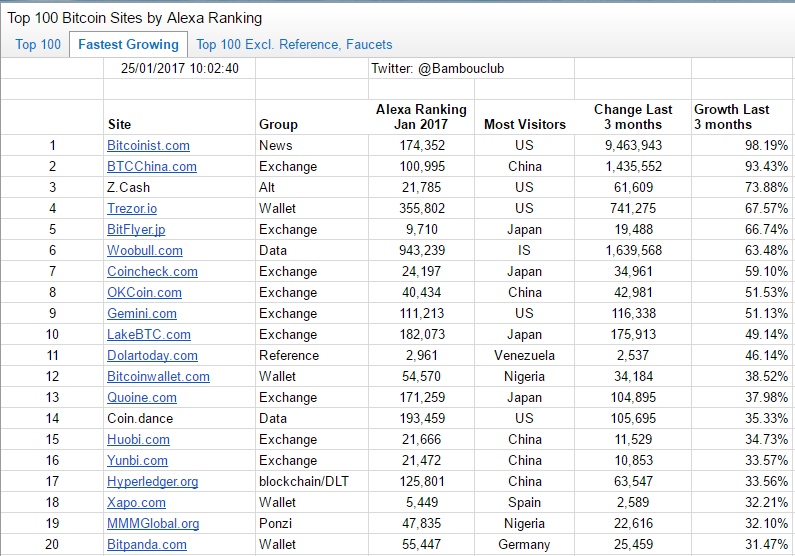Select the Germany visitors cell
The width and height of the screenshot is (795, 556).
point(524,545)
